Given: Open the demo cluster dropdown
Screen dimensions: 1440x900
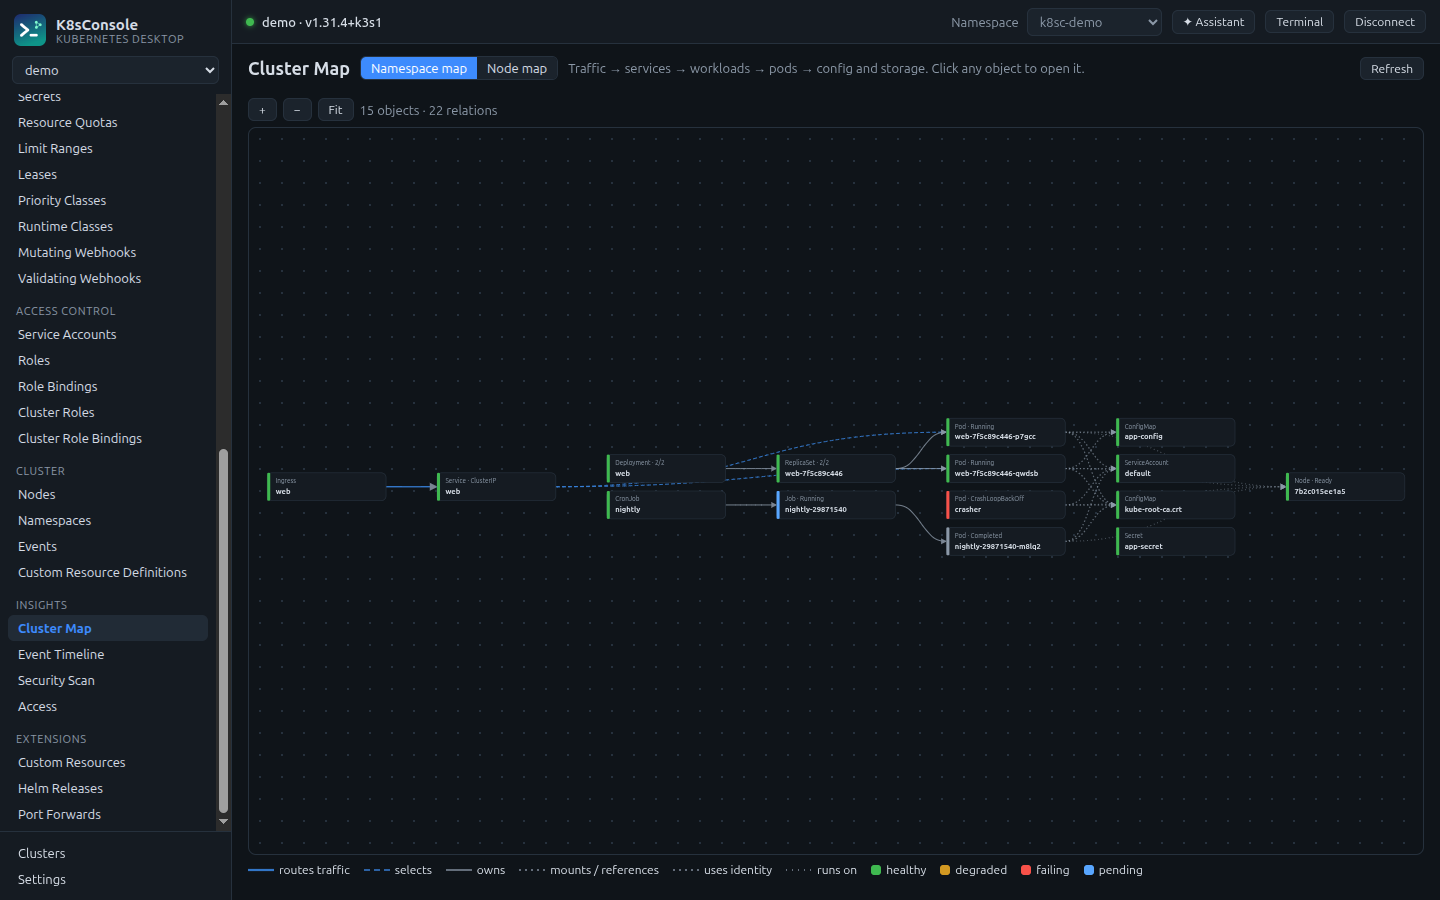Looking at the screenshot, I should [115, 70].
